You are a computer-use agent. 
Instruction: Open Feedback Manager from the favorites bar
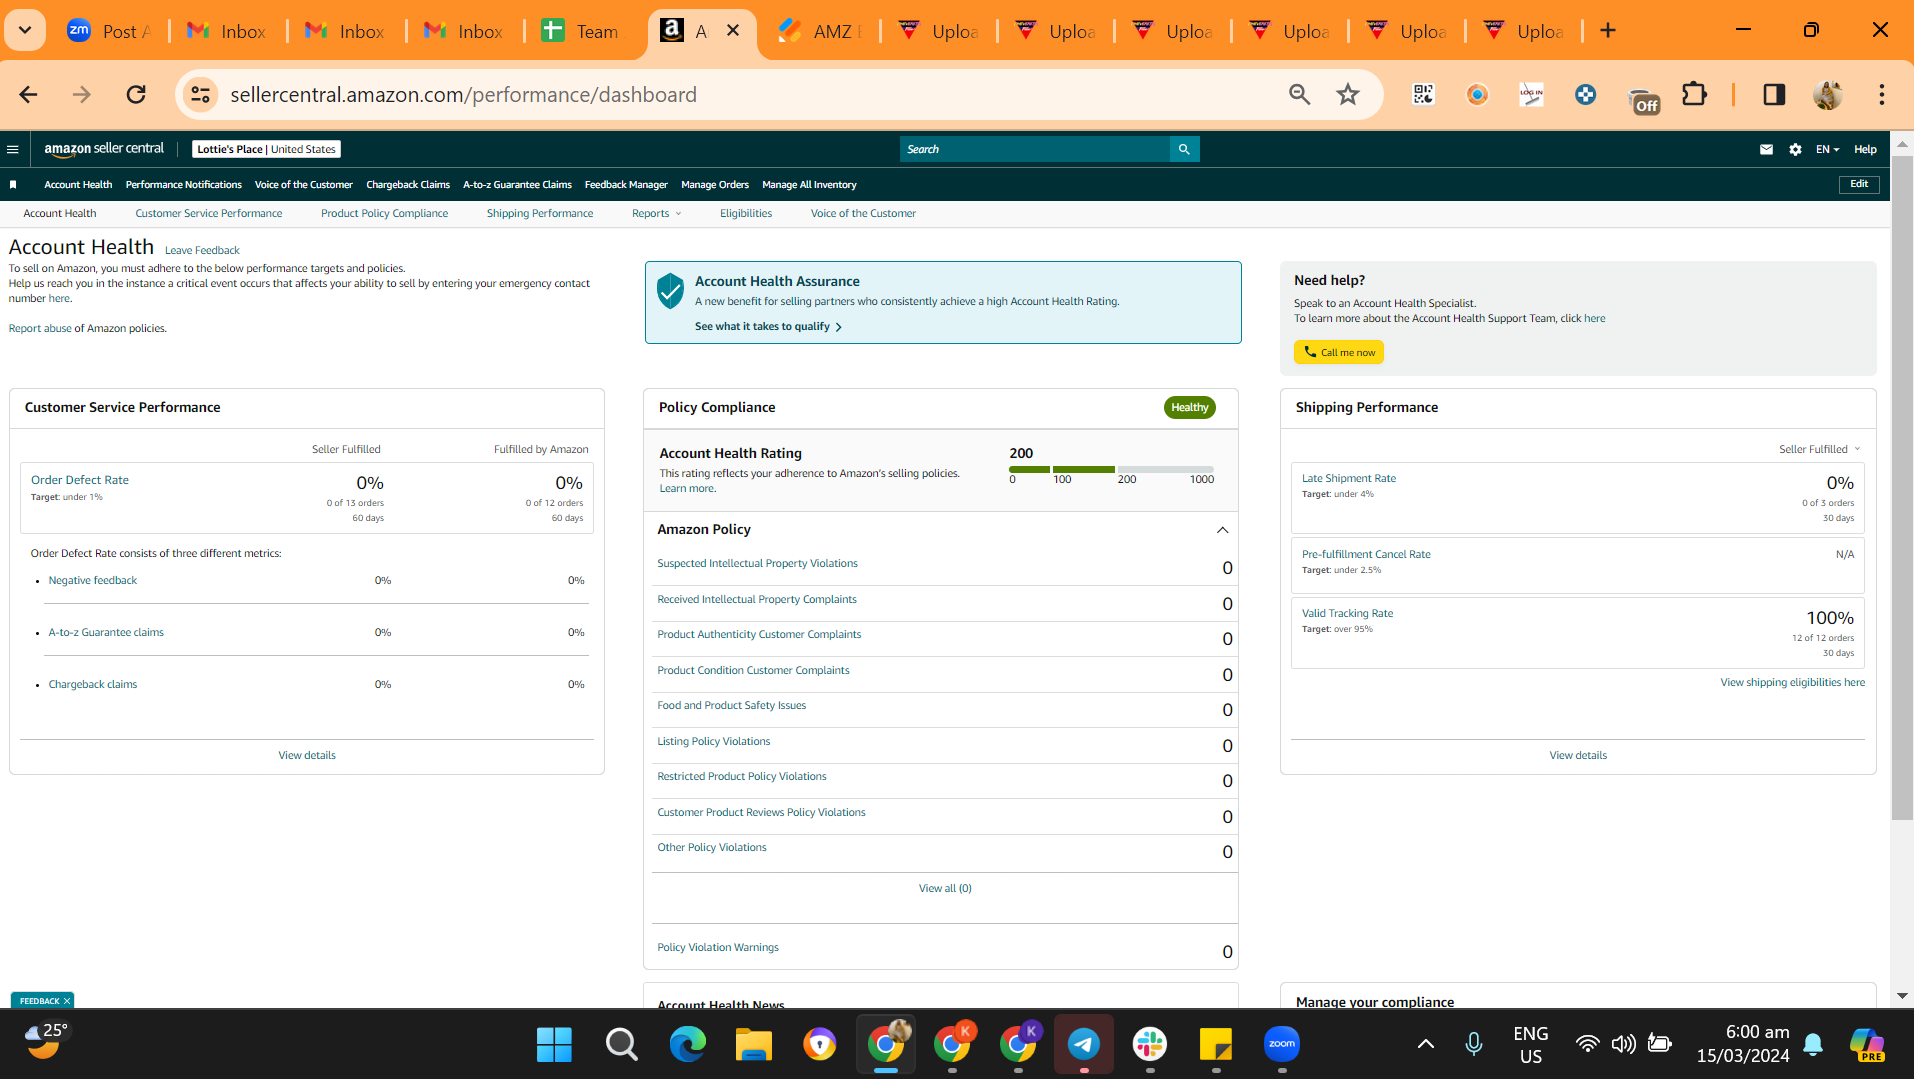click(x=626, y=185)
